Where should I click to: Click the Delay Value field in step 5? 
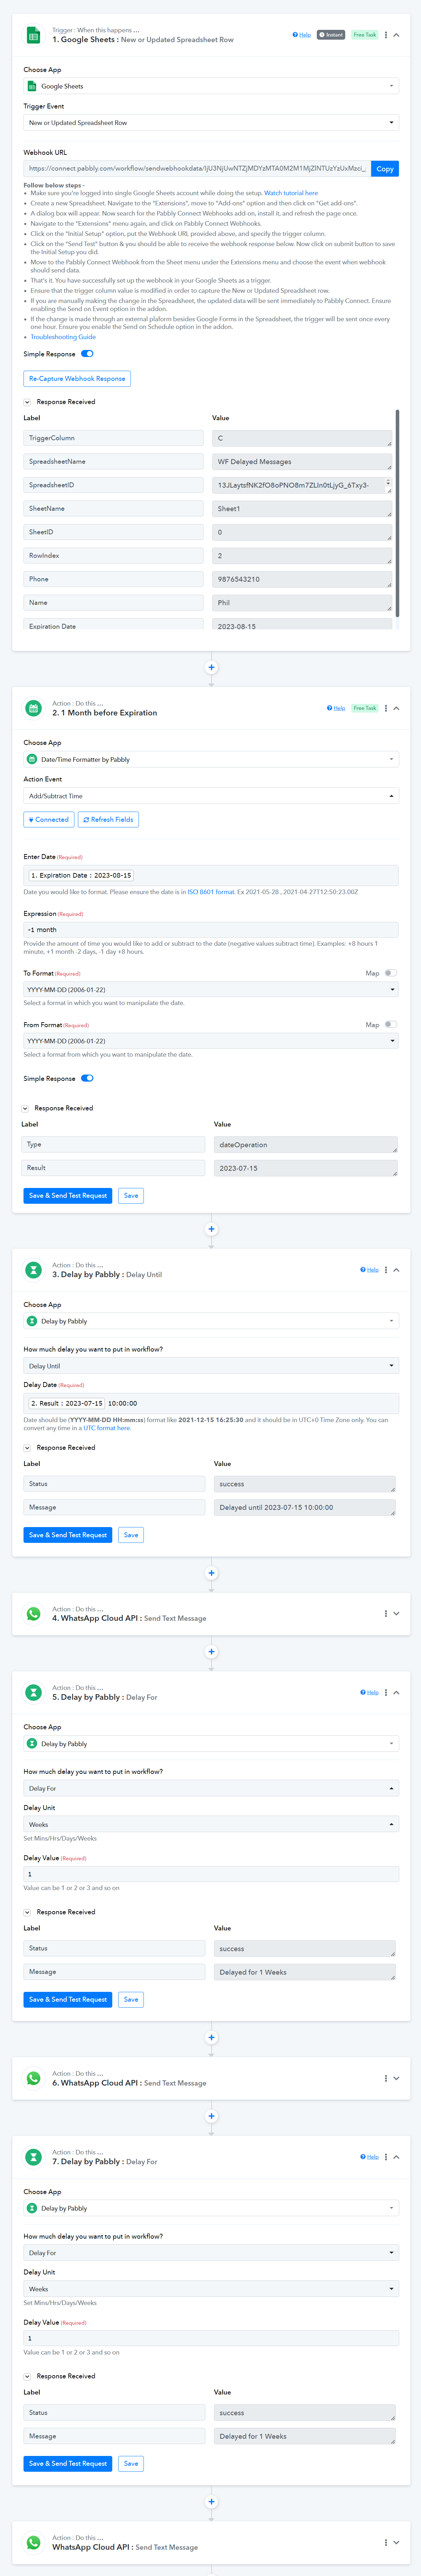pos(211,1874)
